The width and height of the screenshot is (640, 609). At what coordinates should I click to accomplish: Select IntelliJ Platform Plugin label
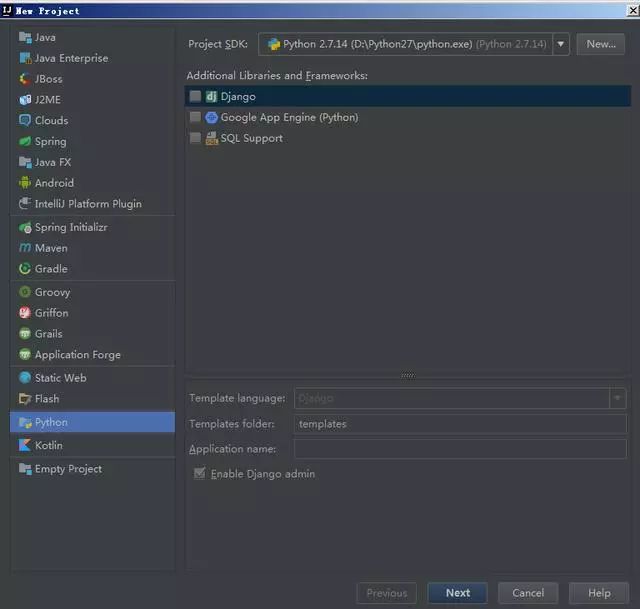pyautogui.click(x=88, y=204)
